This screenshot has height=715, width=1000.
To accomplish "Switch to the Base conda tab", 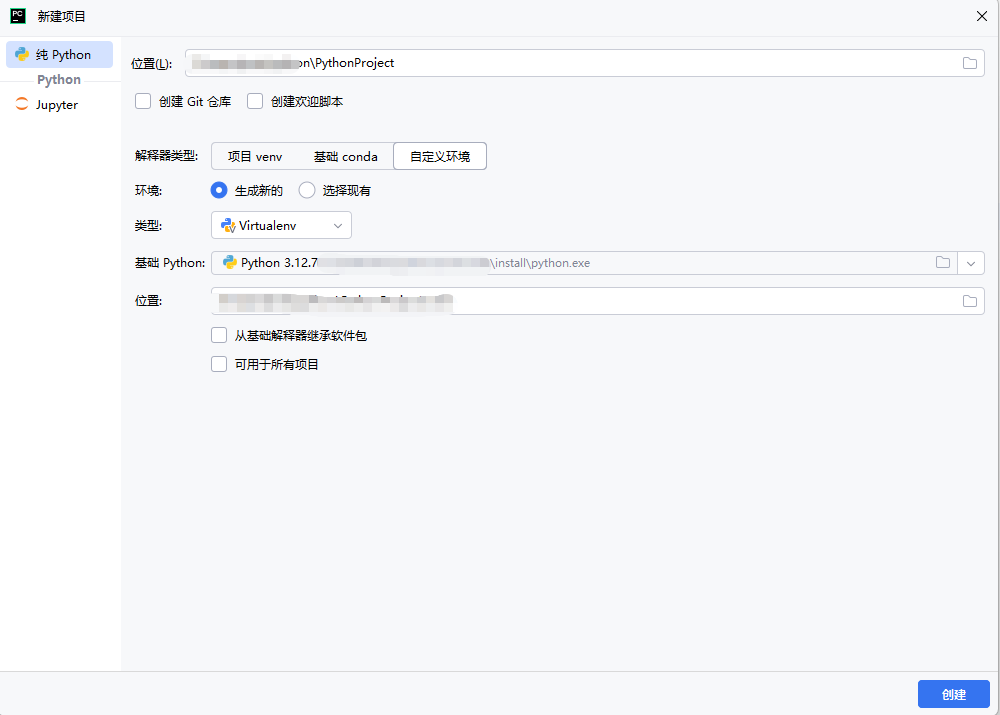I will coord(346,156).
